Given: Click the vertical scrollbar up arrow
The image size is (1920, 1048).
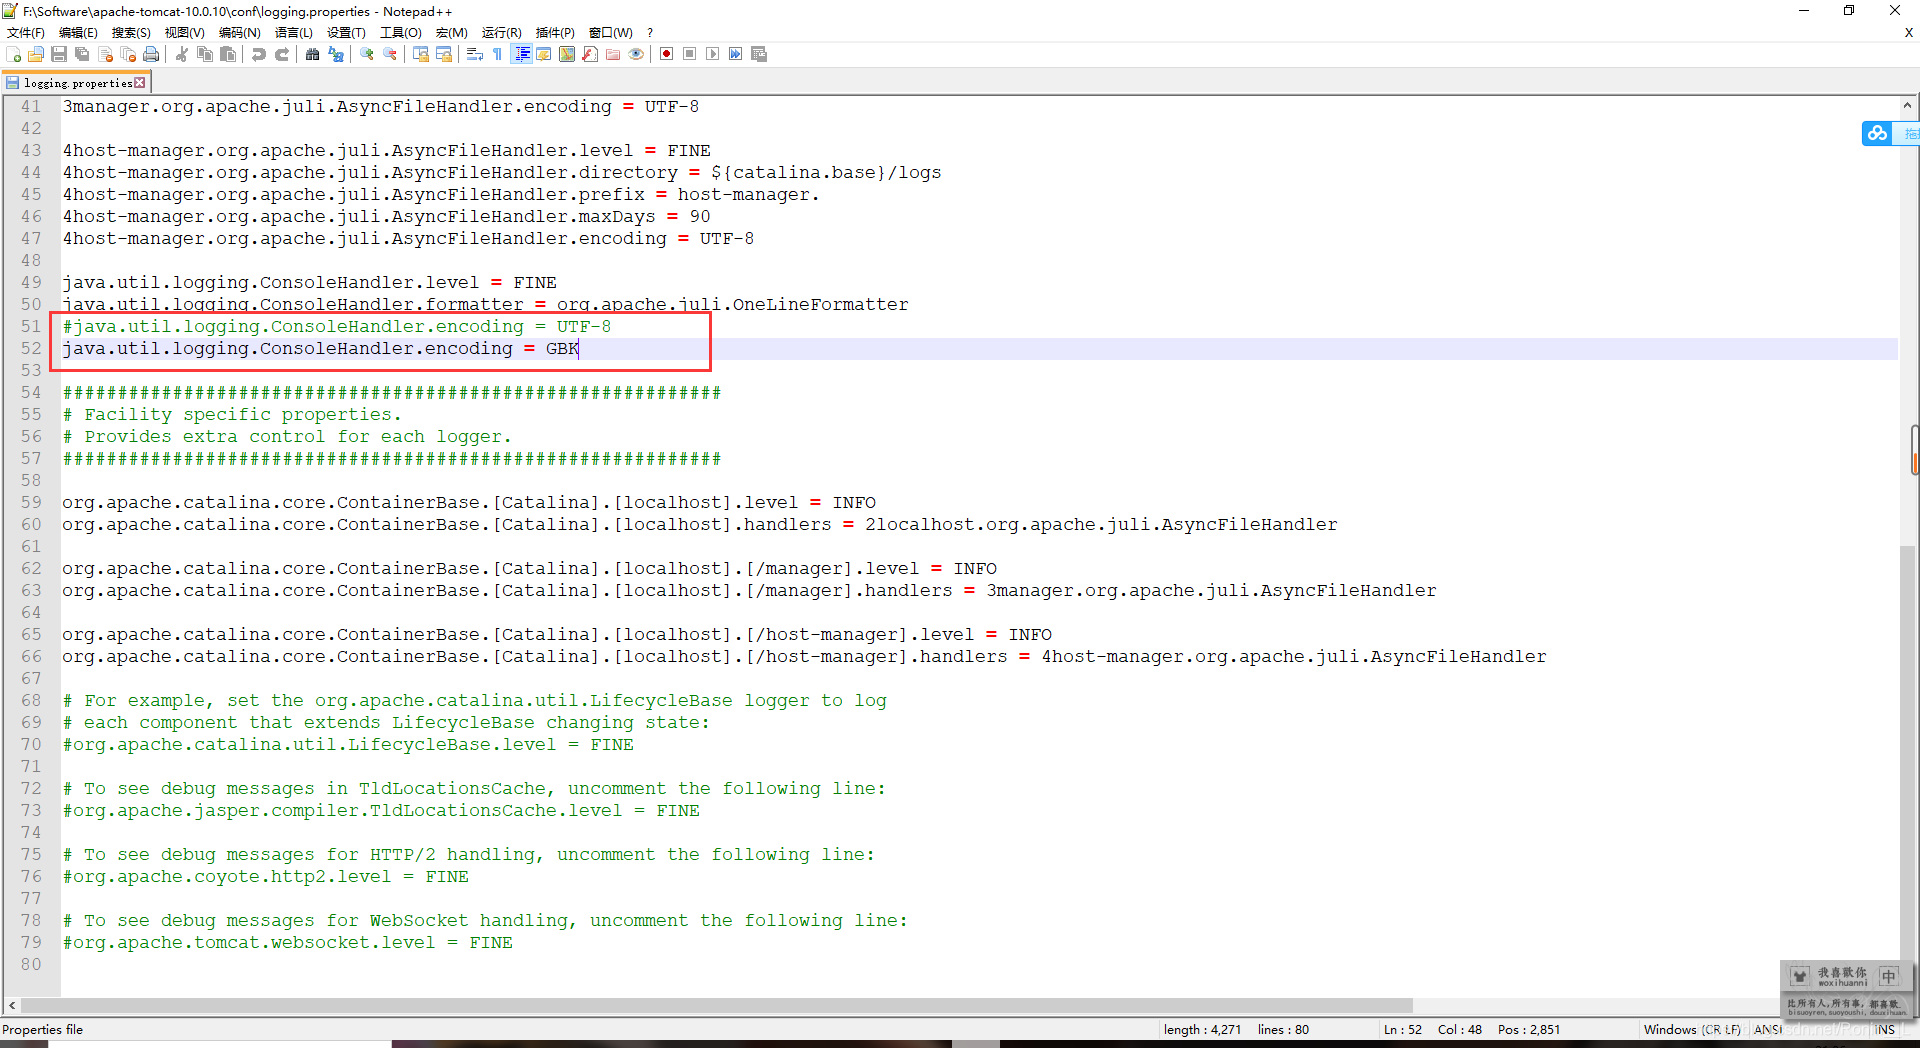Looking at the screenshot, I should (1908, 105).
